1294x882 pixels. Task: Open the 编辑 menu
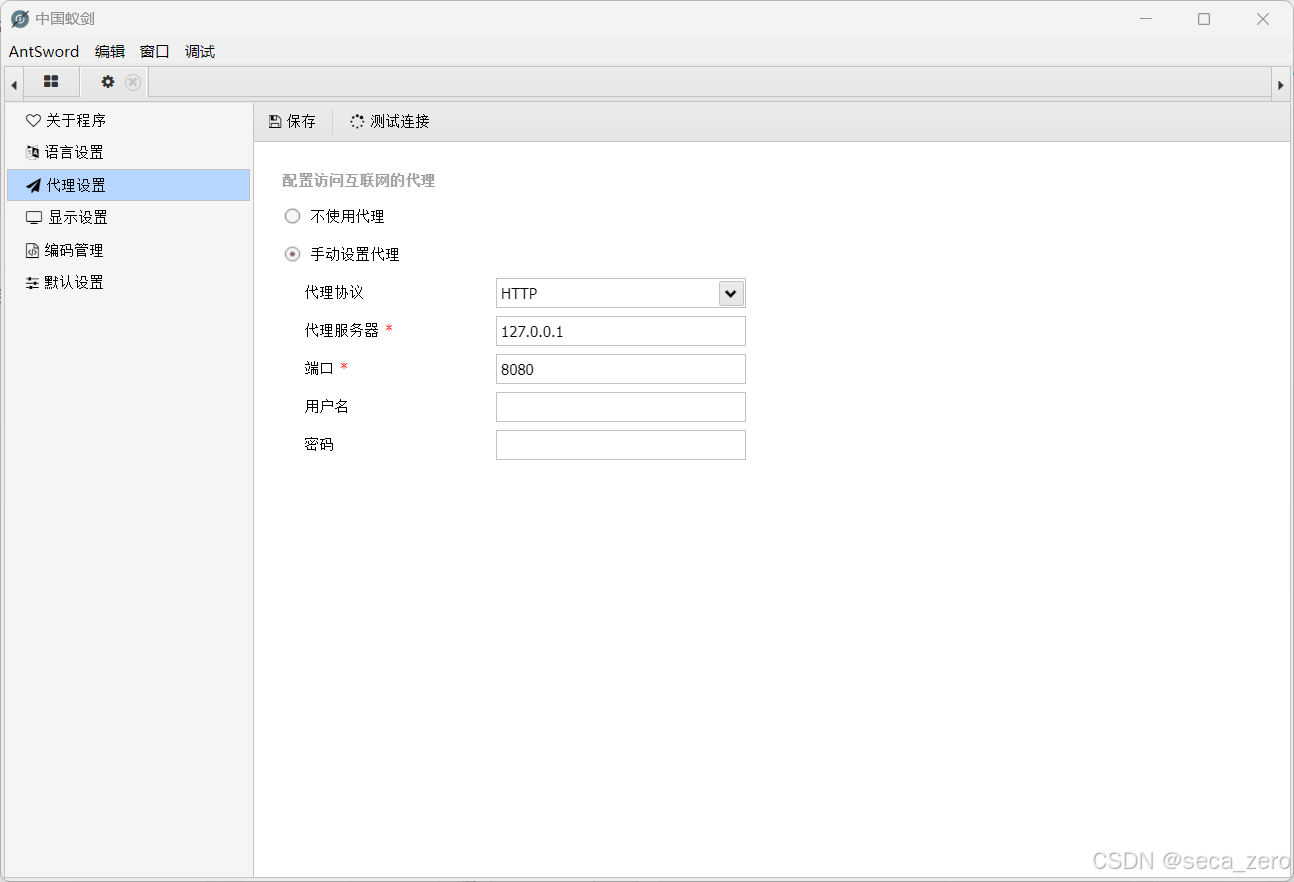point(110,52)
